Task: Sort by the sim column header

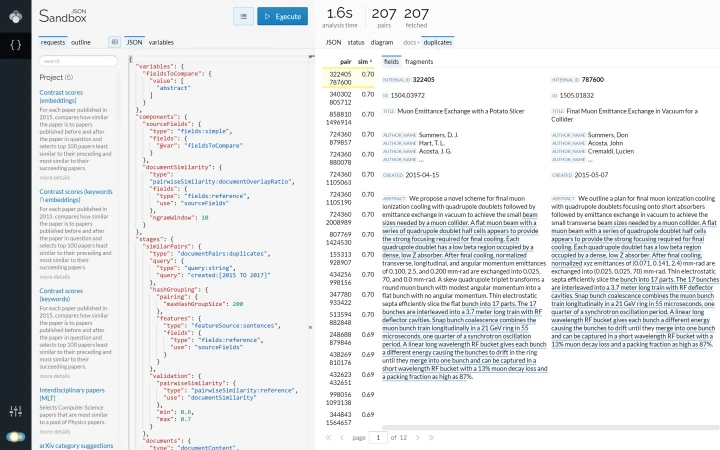Action: coord(365,62)
